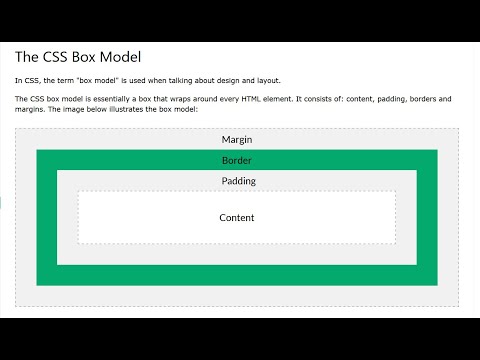Click the 'Padding' label in the diagram
Screen dimensions: 480x360
click(239, 181)
